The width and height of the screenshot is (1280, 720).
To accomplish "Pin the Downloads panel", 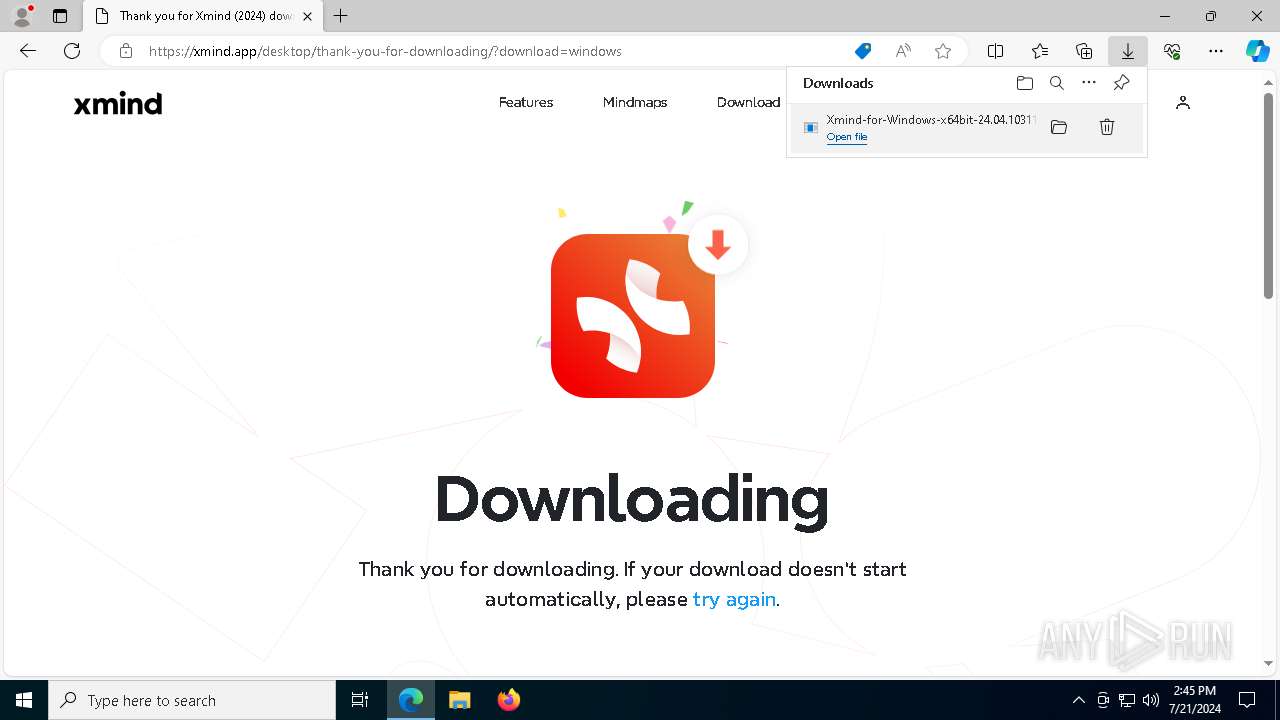I will tap(1121, 83).
